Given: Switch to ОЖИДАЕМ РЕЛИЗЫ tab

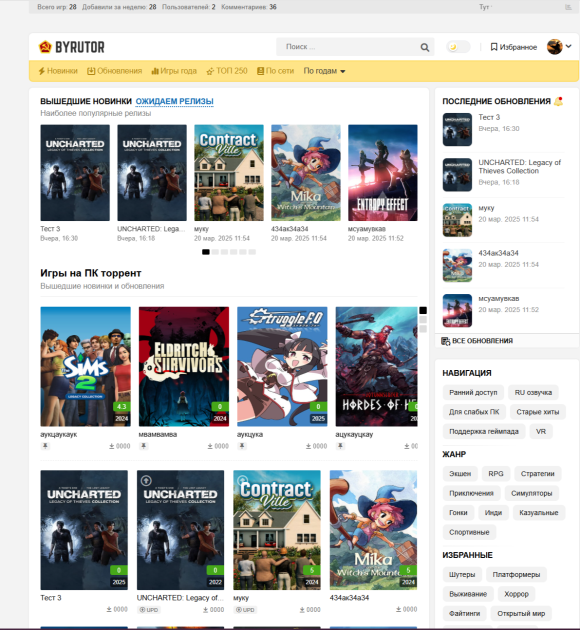Looking at the screenshot, I should (x=174, y=101).
